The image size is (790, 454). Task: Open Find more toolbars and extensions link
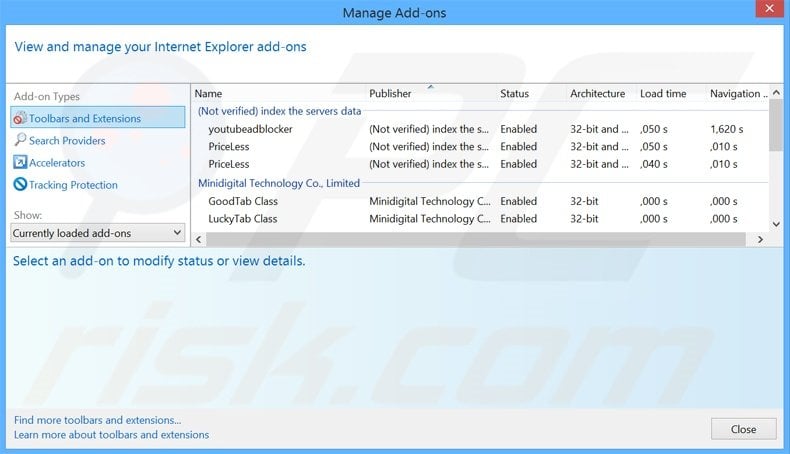(x=98, y=420)
